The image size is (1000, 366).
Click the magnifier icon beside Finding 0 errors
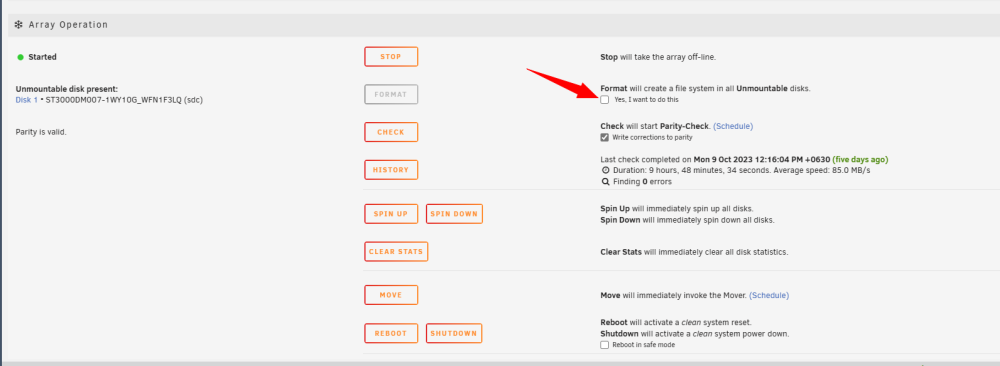[x=605, y=182]
